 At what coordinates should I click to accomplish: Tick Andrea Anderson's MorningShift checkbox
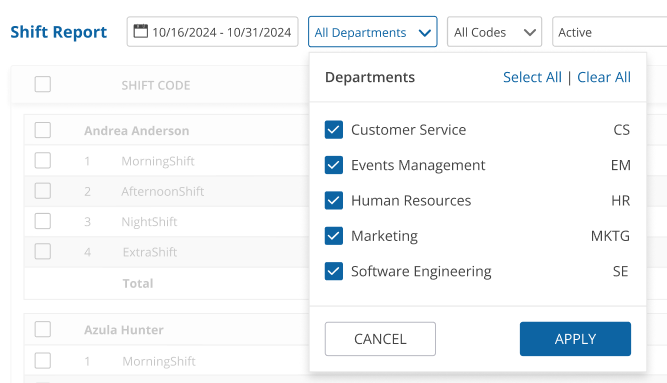point(43,161)
